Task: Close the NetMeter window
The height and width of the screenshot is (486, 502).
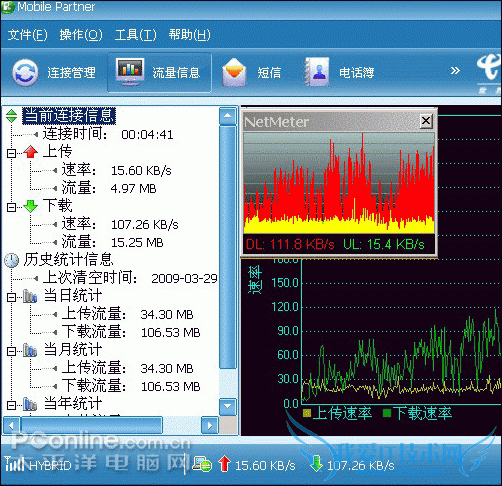Action: 426,121
